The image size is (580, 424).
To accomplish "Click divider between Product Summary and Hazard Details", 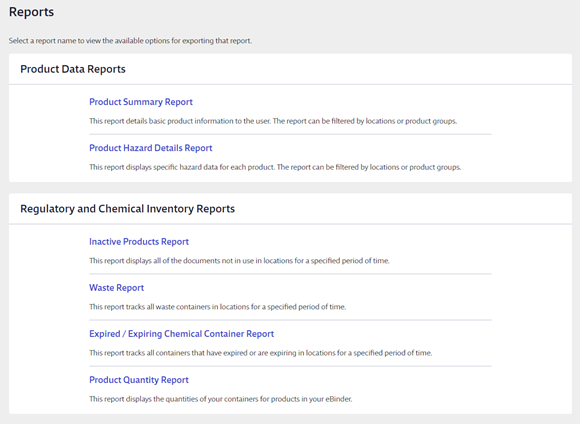I will 290,134.
